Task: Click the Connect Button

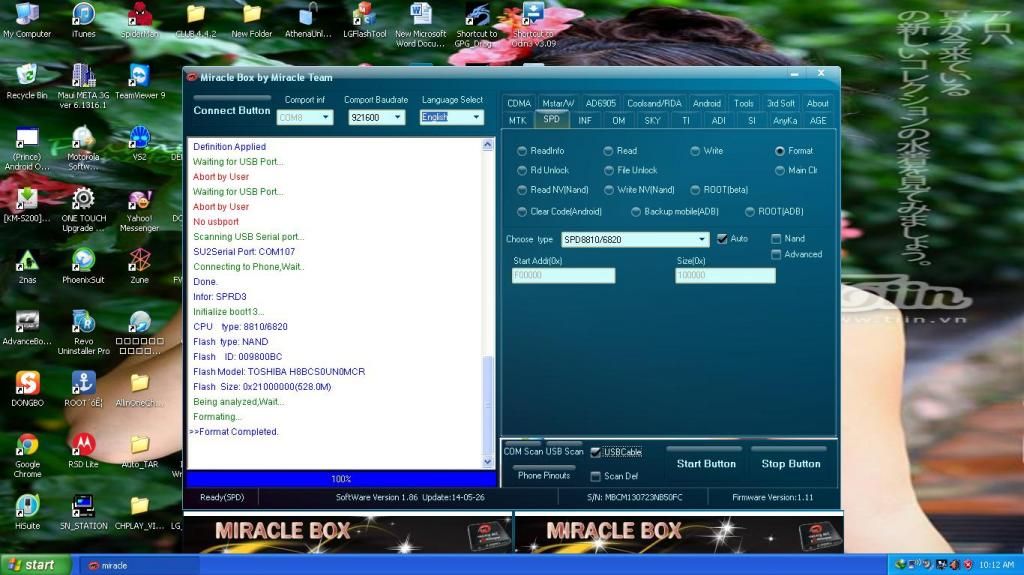Action: (232, 110)
